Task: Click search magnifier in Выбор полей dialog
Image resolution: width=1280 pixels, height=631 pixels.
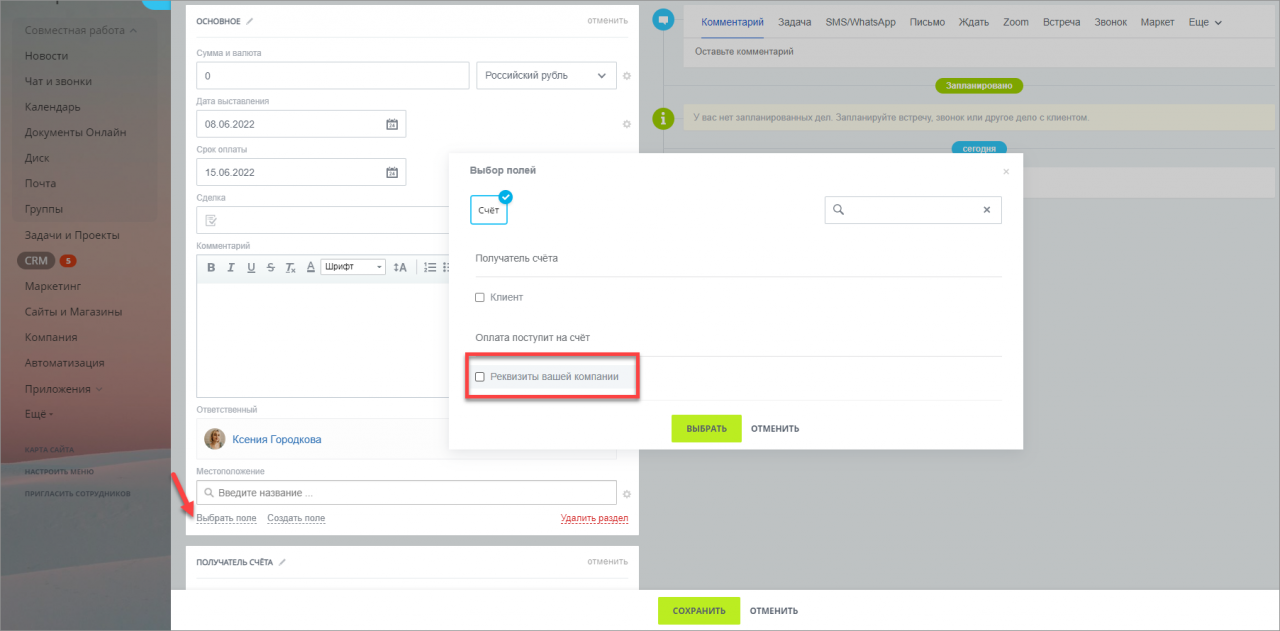Action: (x=838, y=210)
